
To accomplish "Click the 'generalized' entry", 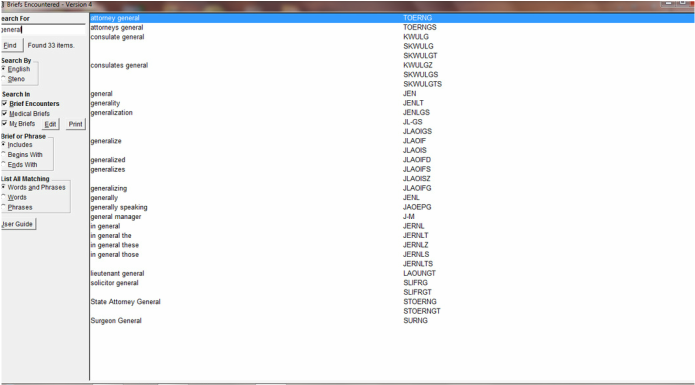I will (108, 159).
